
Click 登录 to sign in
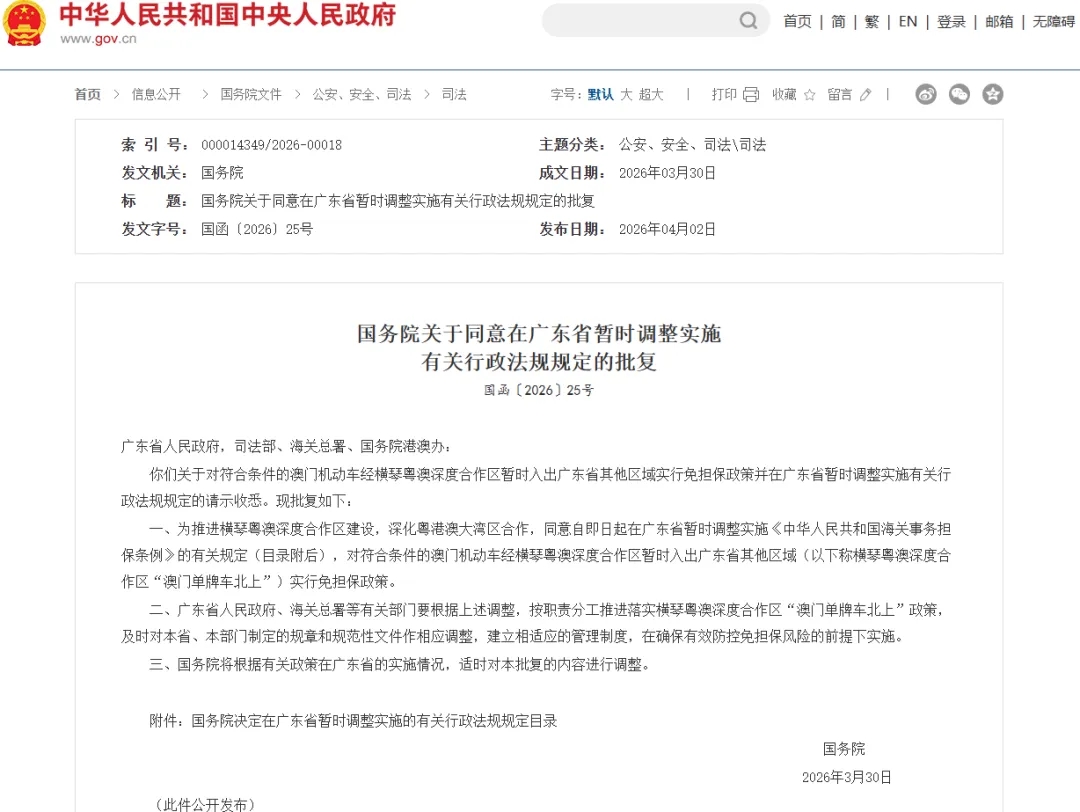[951, 22]
